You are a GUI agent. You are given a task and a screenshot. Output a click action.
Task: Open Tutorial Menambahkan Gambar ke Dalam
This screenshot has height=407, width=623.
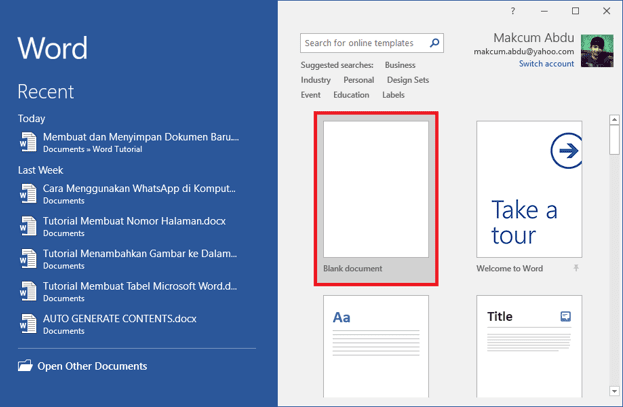click(129, 259)
